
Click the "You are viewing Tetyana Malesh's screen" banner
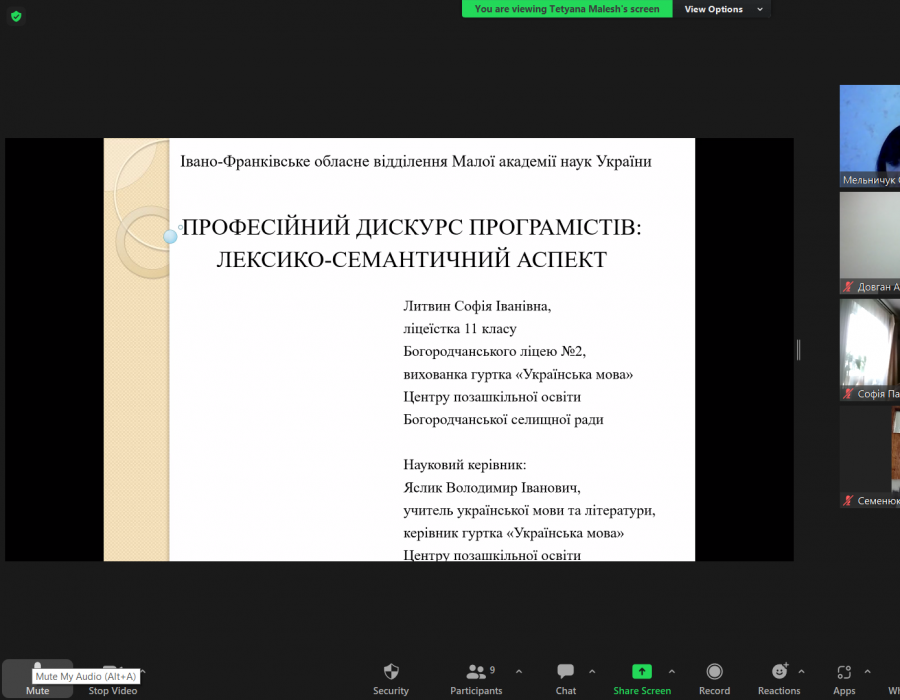coord(567,9)
